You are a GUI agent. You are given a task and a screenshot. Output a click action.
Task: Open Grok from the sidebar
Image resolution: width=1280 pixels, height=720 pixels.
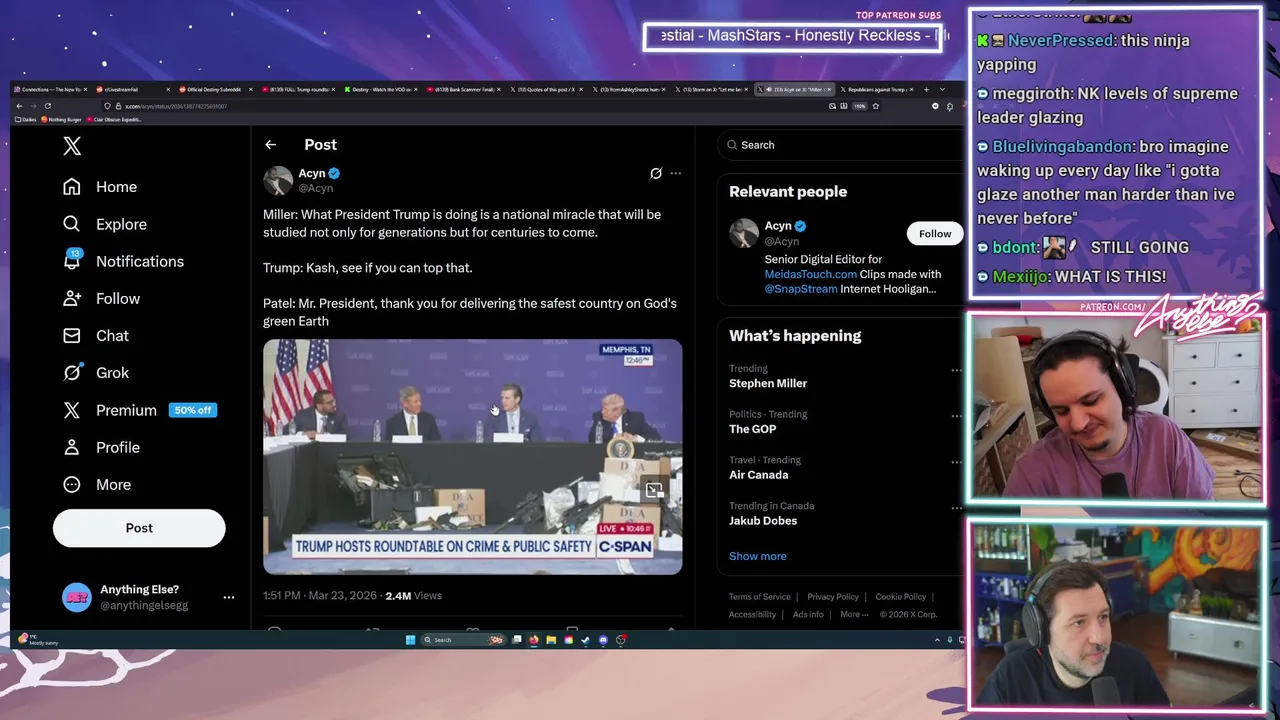96,372
